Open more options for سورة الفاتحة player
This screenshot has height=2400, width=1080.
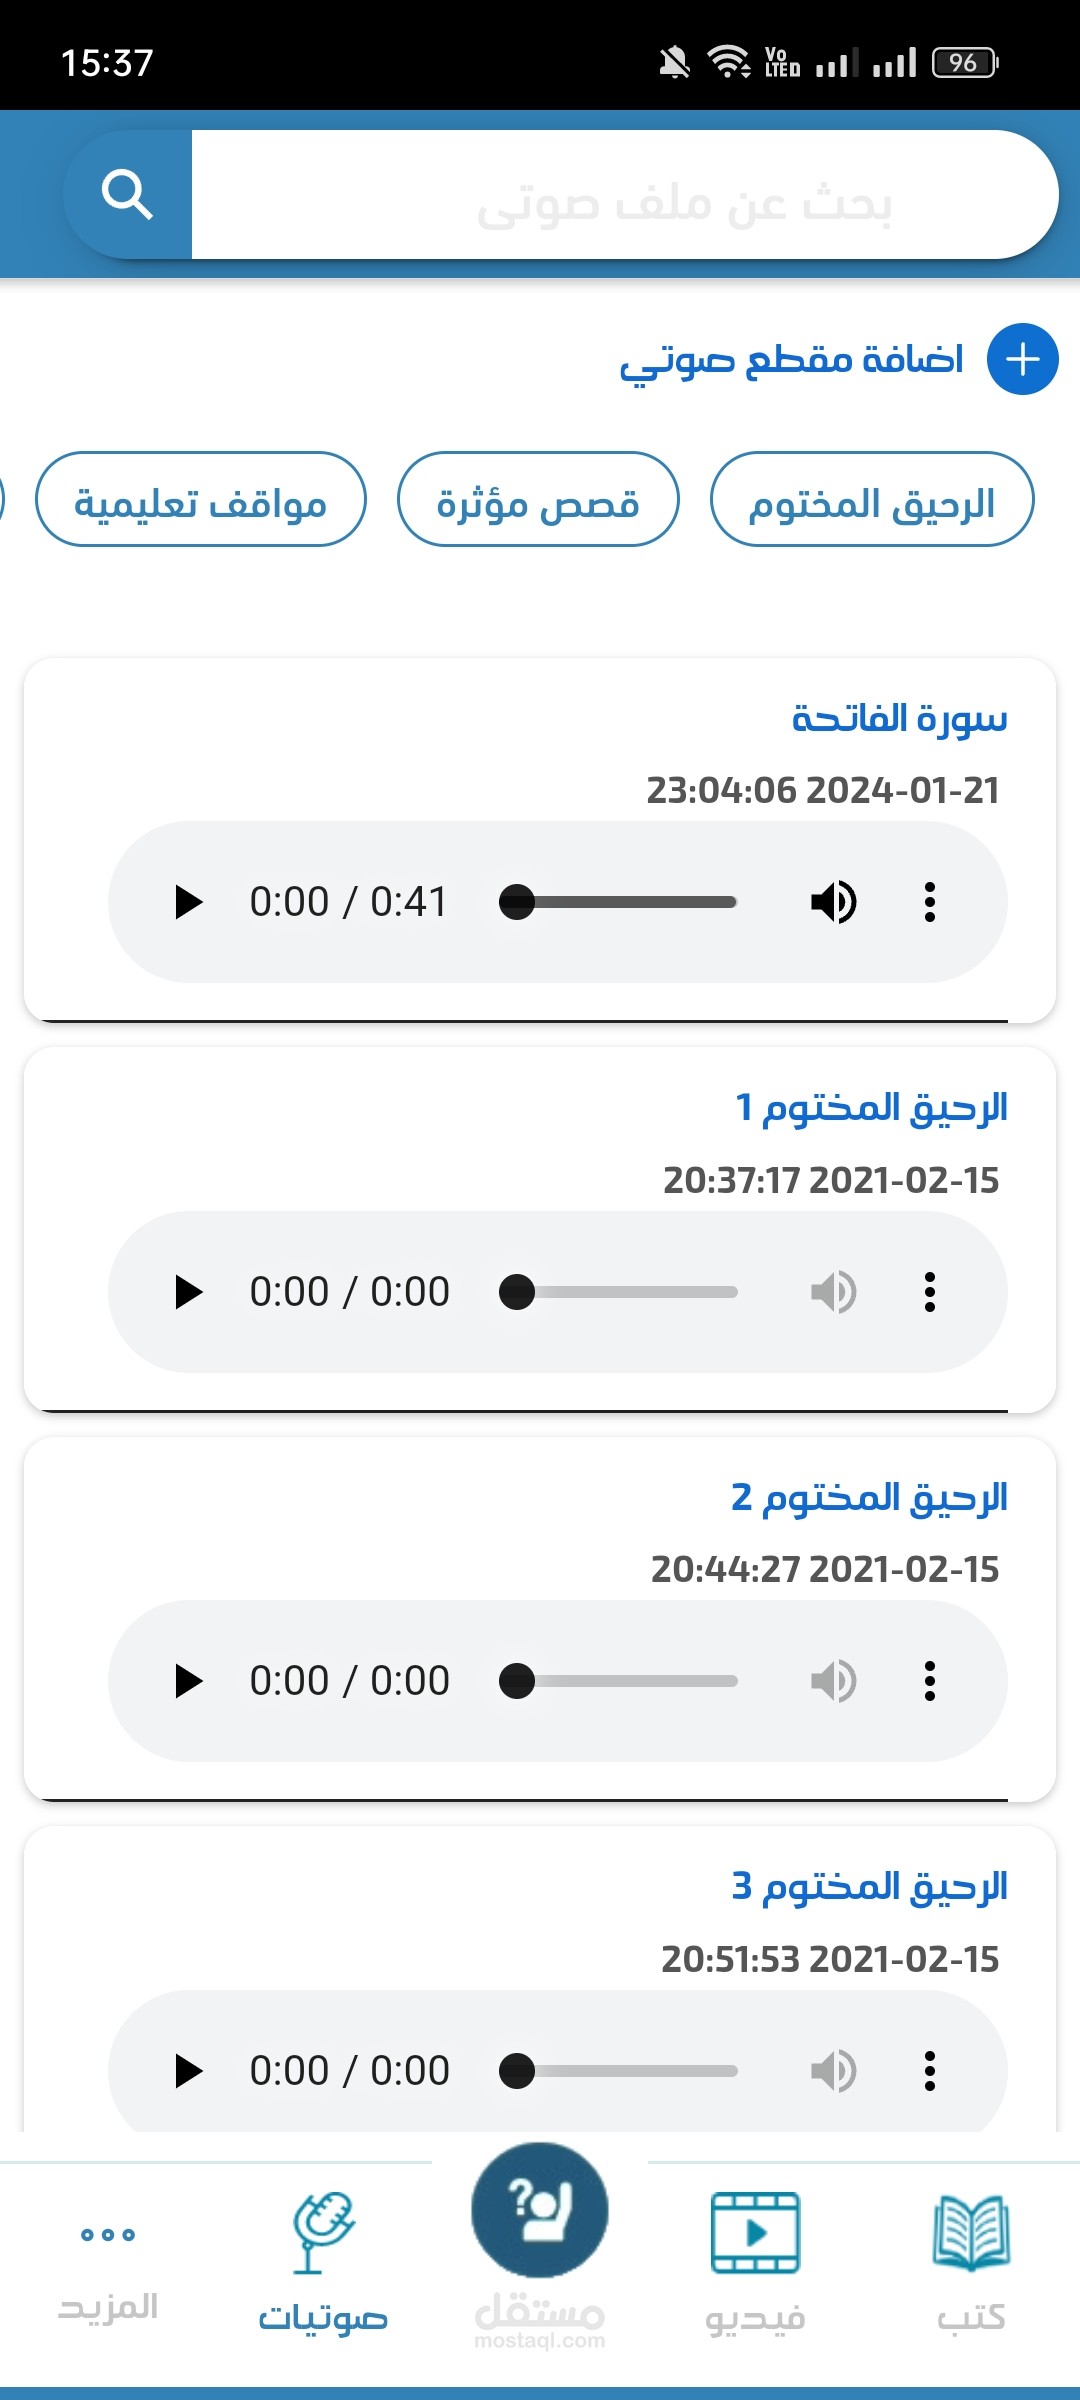[x=930, y=902]
